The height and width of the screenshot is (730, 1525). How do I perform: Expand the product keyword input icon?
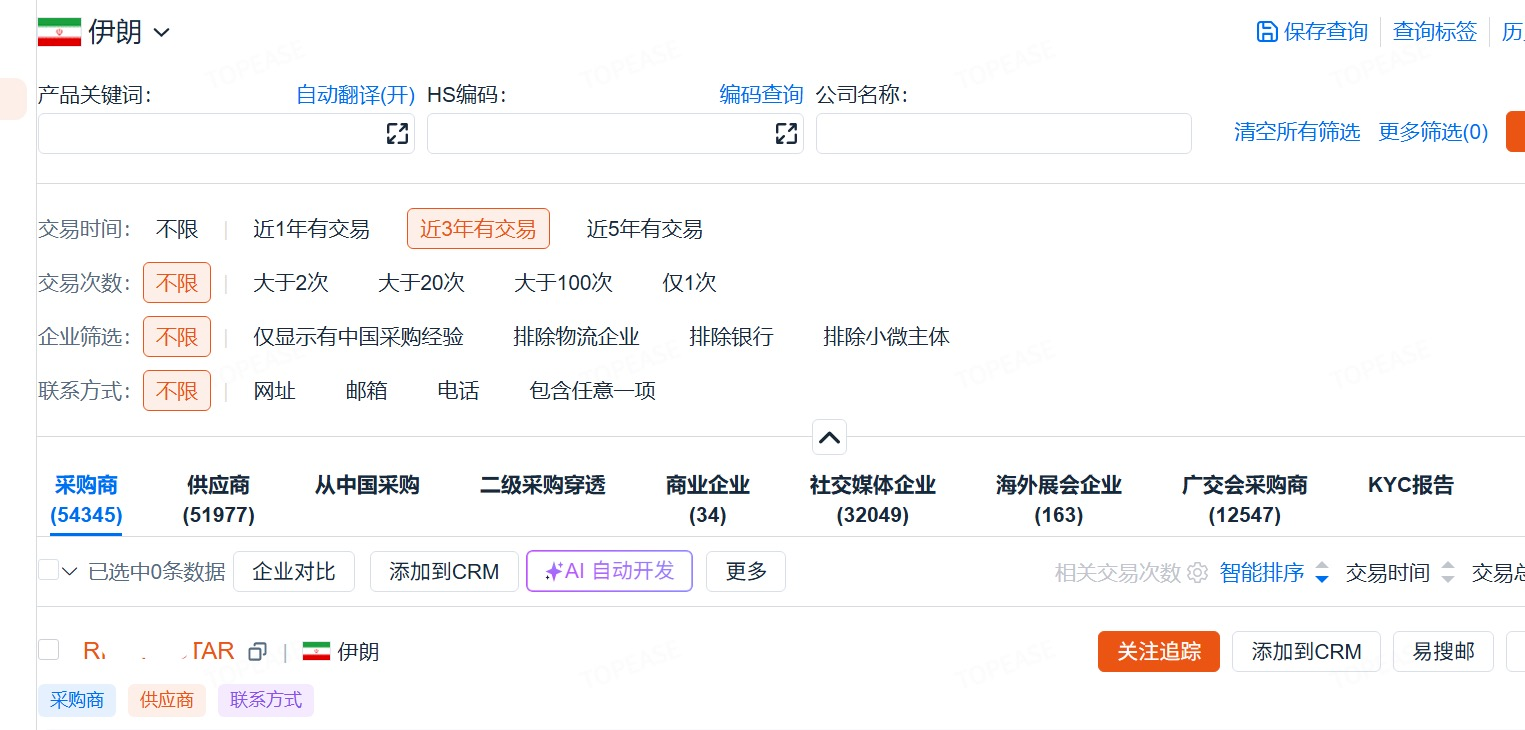coord(397,134)
